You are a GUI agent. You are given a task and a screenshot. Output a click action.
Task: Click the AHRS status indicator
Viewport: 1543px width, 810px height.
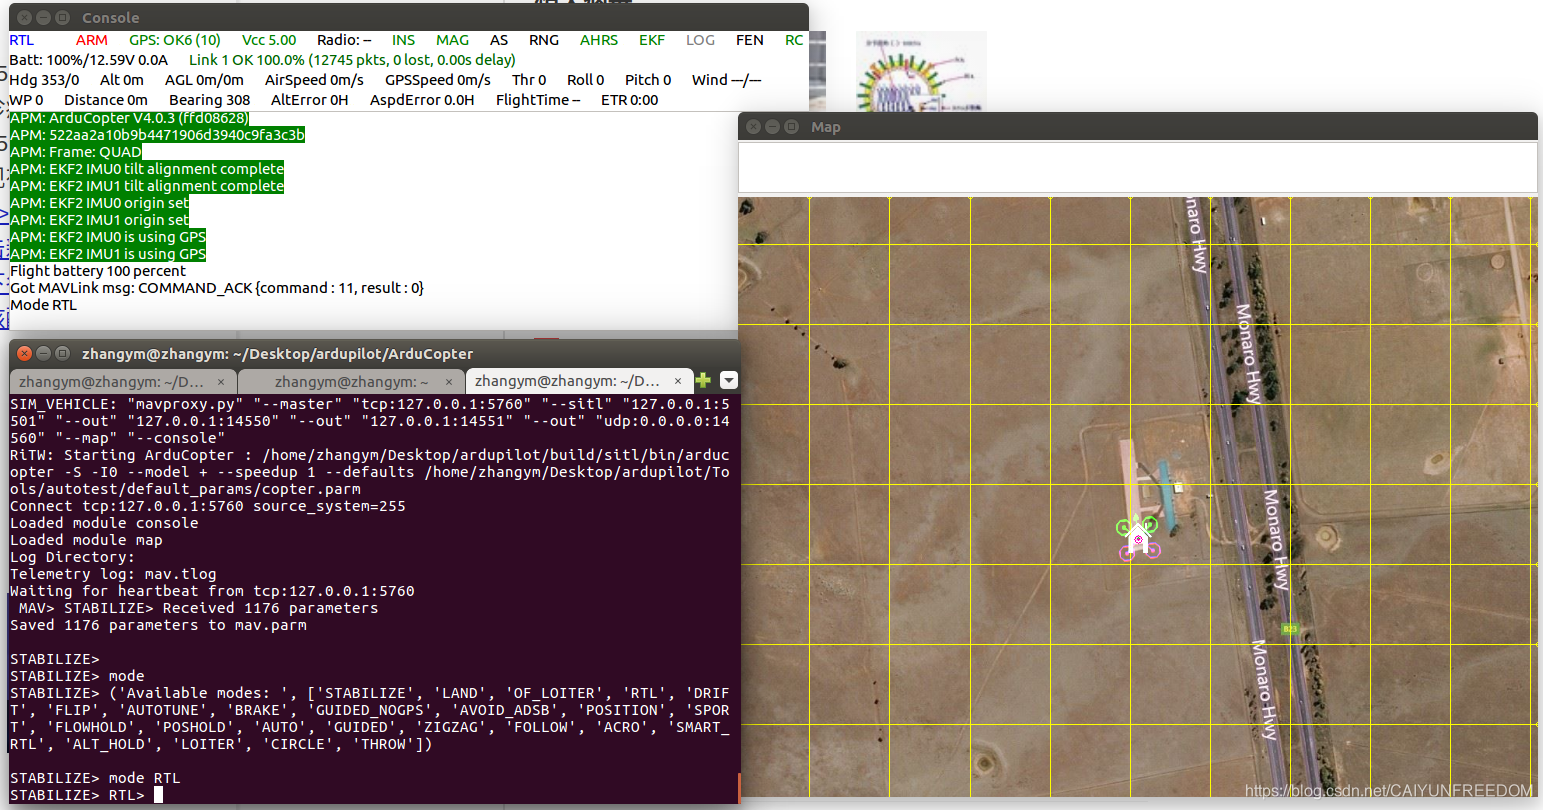pyautogui.click(x=599, y=40)
